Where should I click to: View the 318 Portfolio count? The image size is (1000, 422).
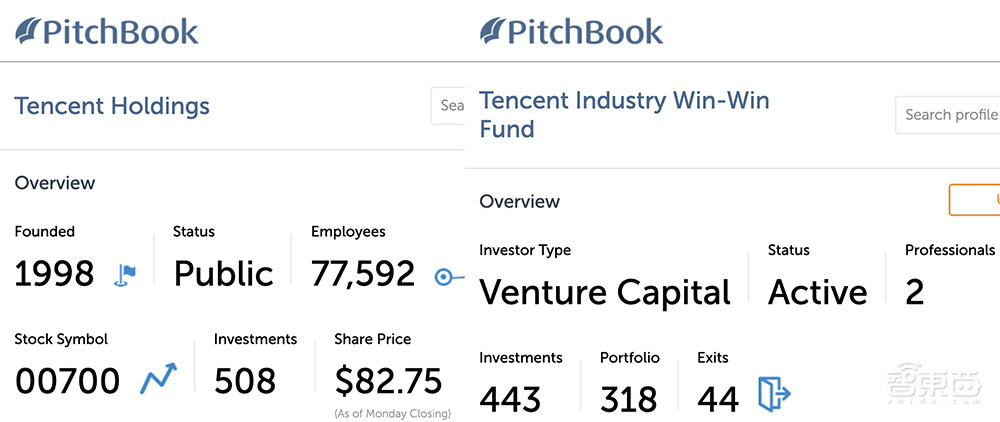629,398
